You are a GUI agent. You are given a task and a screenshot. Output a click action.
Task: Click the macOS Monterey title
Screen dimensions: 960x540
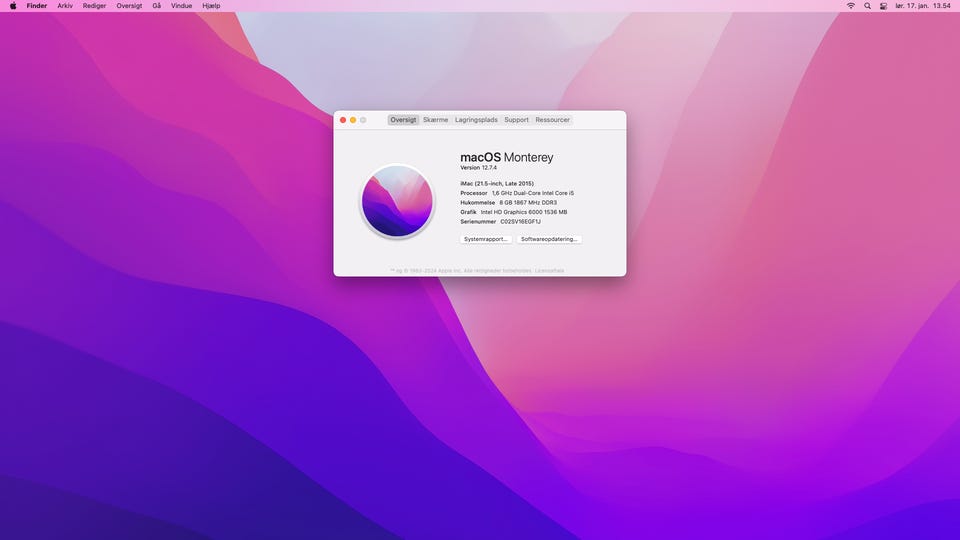click(x=507, y=157)
